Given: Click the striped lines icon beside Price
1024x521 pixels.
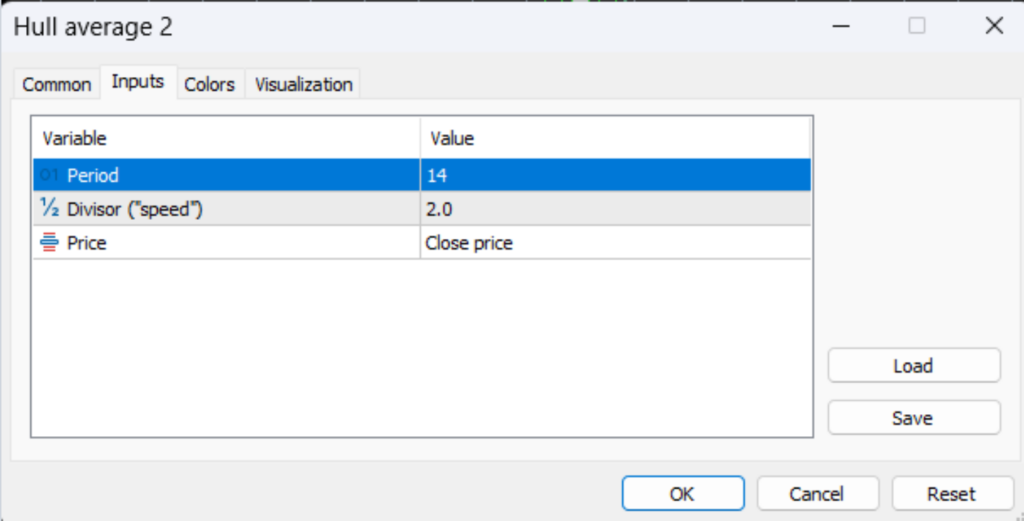Looking at the screenshot, I should coord(49,243).
